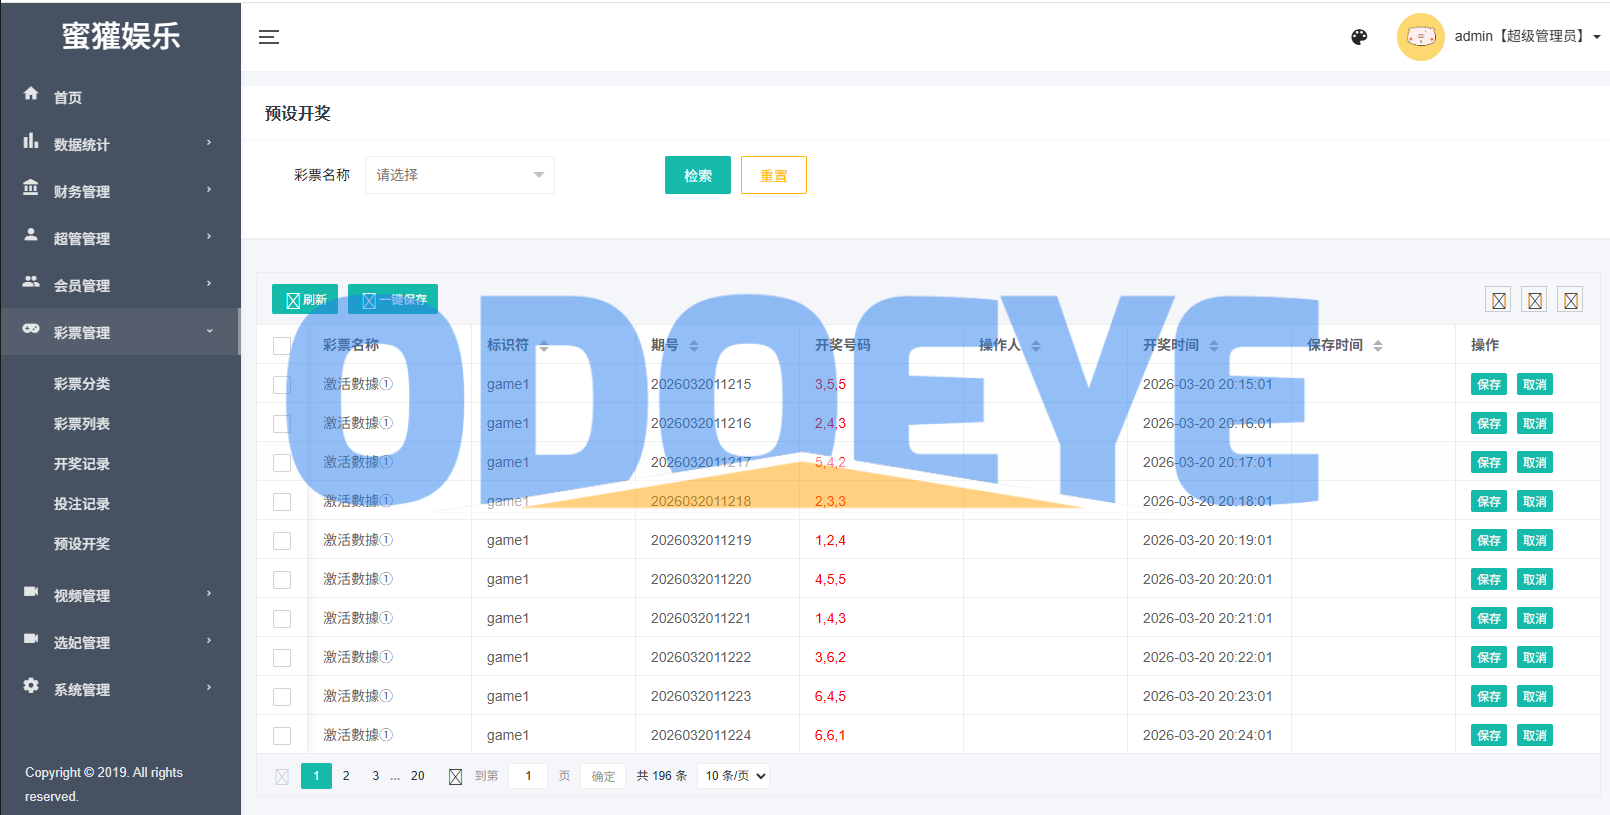
Task: Open the 10 条/页 page size dropdown
Action: (x=735, y=776)
